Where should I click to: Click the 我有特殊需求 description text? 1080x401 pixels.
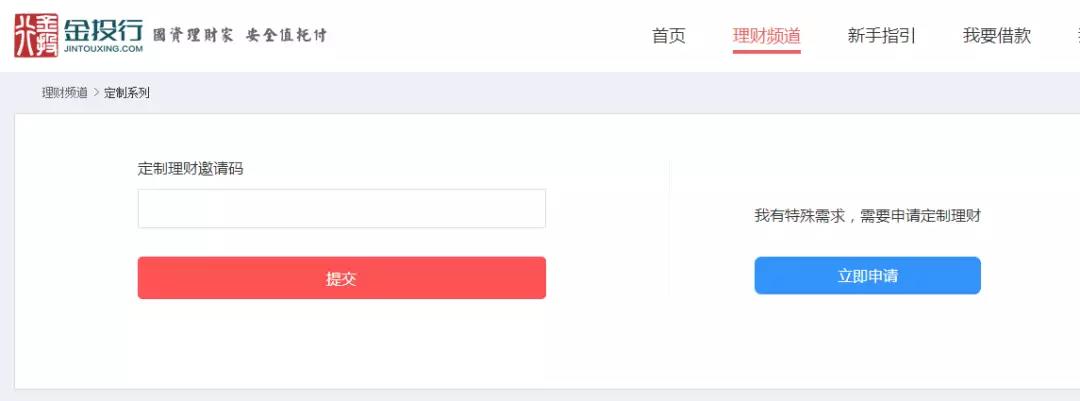[x=867, y=215]
